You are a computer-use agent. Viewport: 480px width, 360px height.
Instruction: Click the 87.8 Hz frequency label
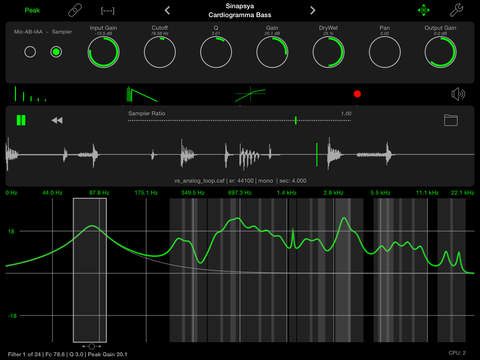coord(99,193)
